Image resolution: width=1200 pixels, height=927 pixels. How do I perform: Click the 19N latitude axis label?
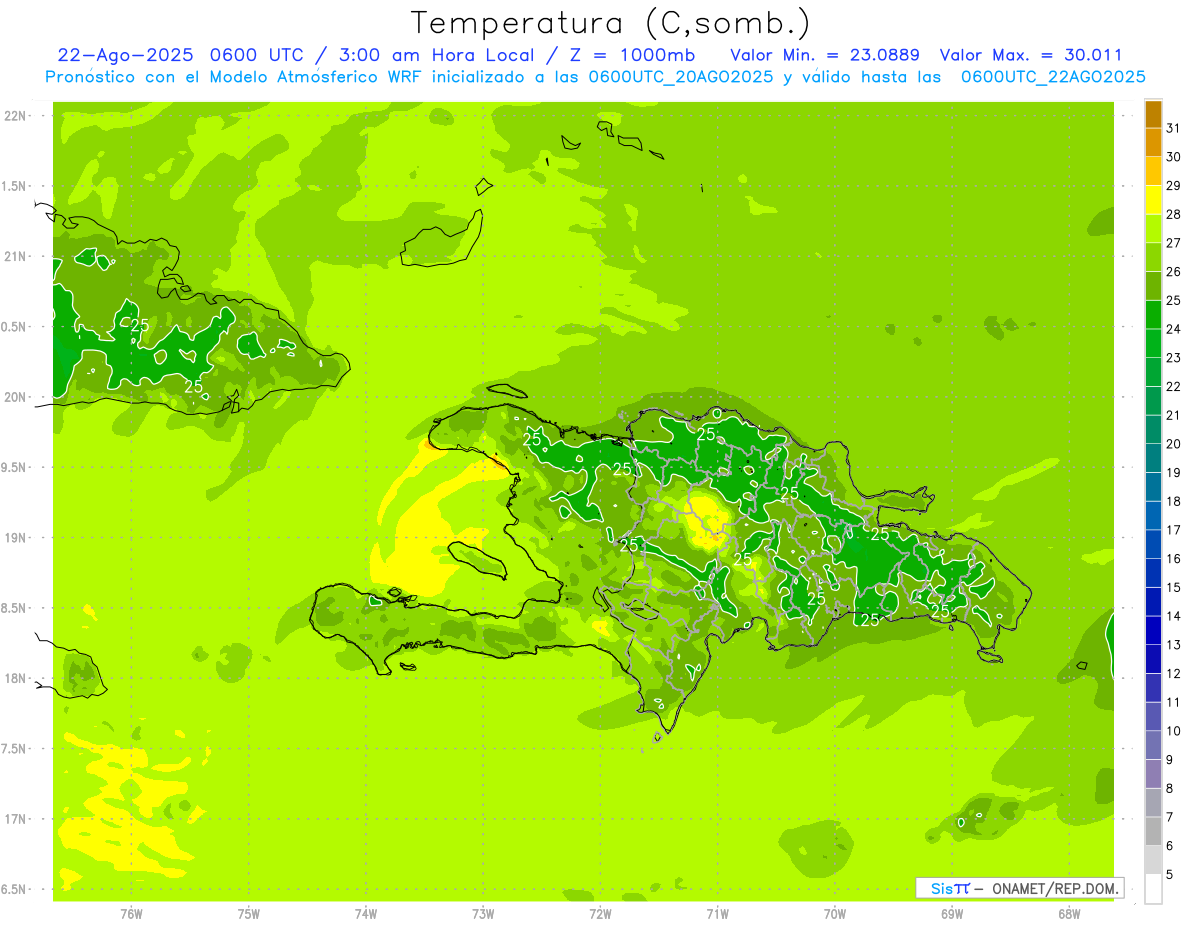(17, 537)
